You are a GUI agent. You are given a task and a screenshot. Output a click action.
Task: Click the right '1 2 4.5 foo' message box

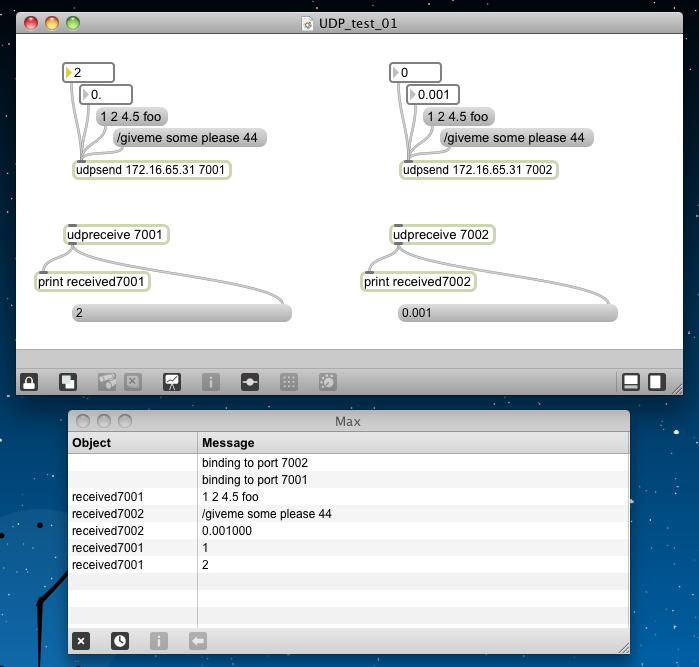459,117
